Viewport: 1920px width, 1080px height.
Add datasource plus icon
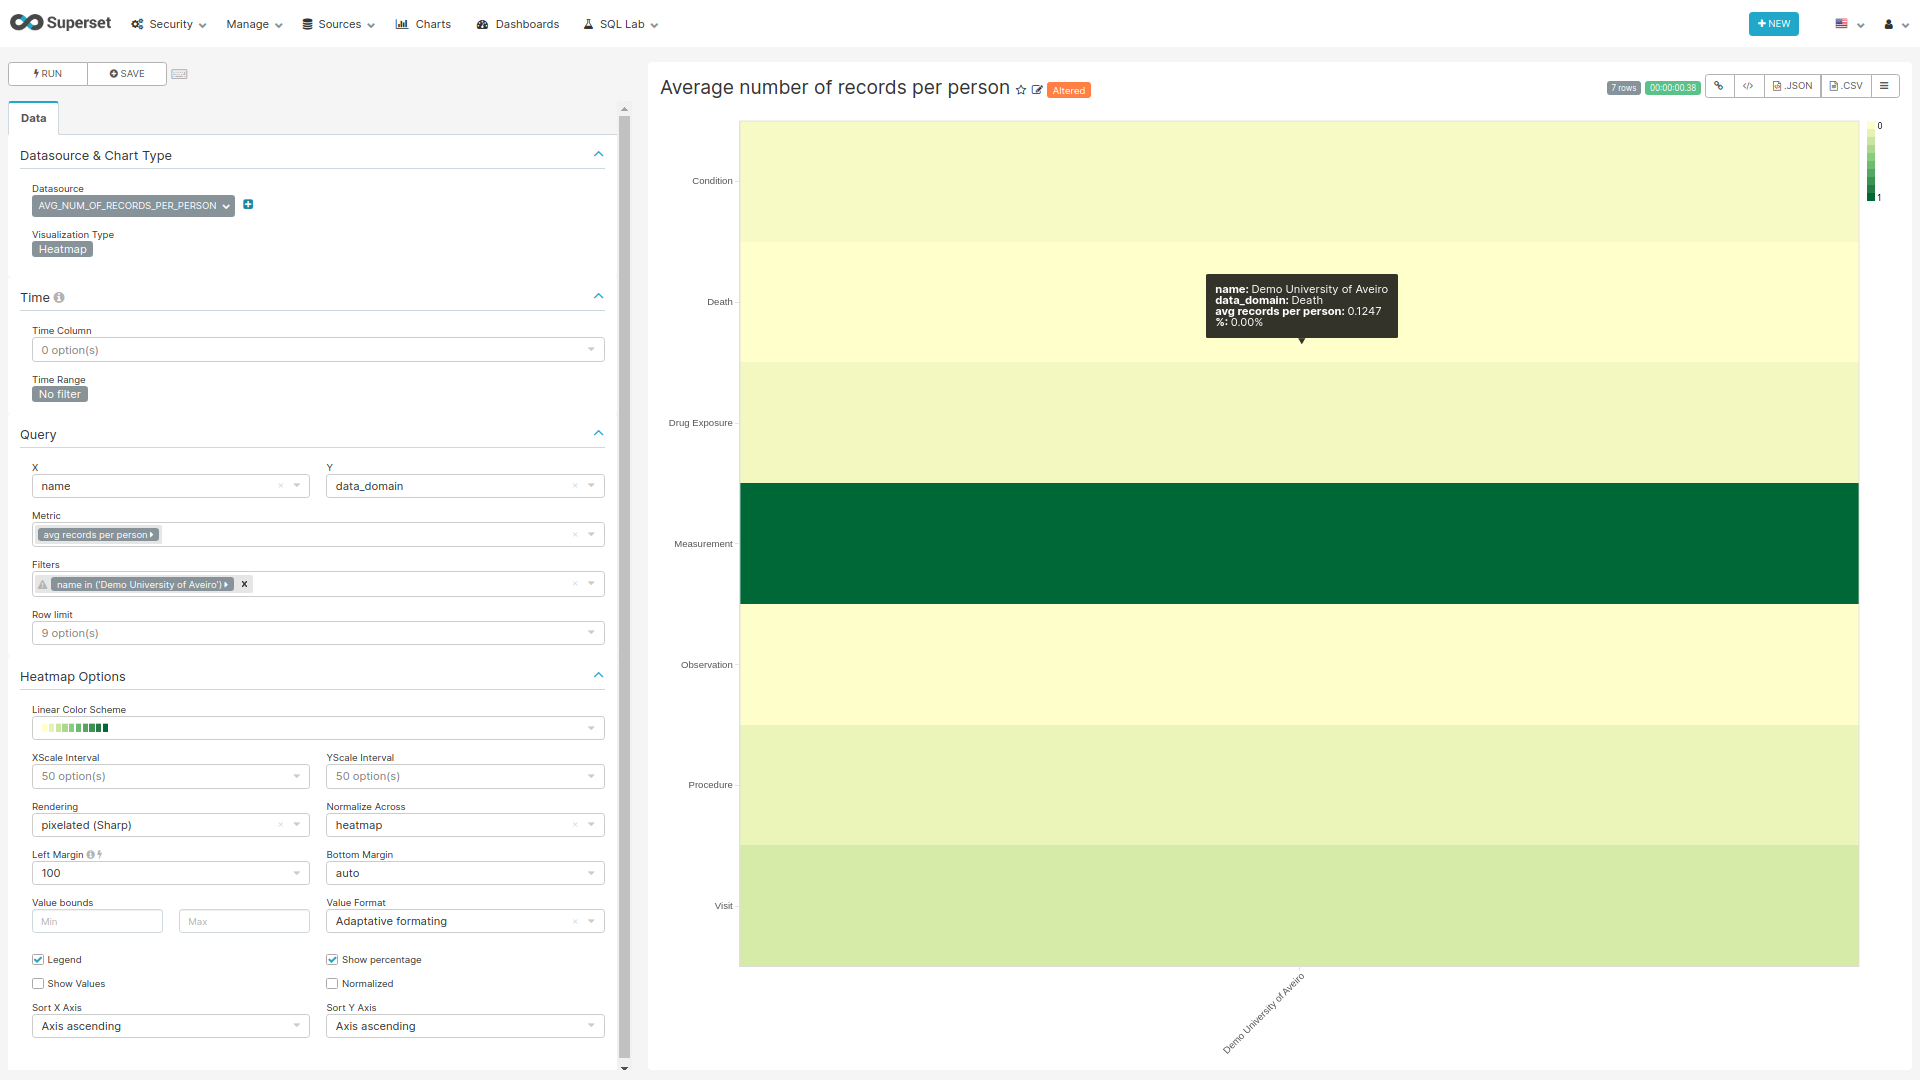(x=248, y=205)
